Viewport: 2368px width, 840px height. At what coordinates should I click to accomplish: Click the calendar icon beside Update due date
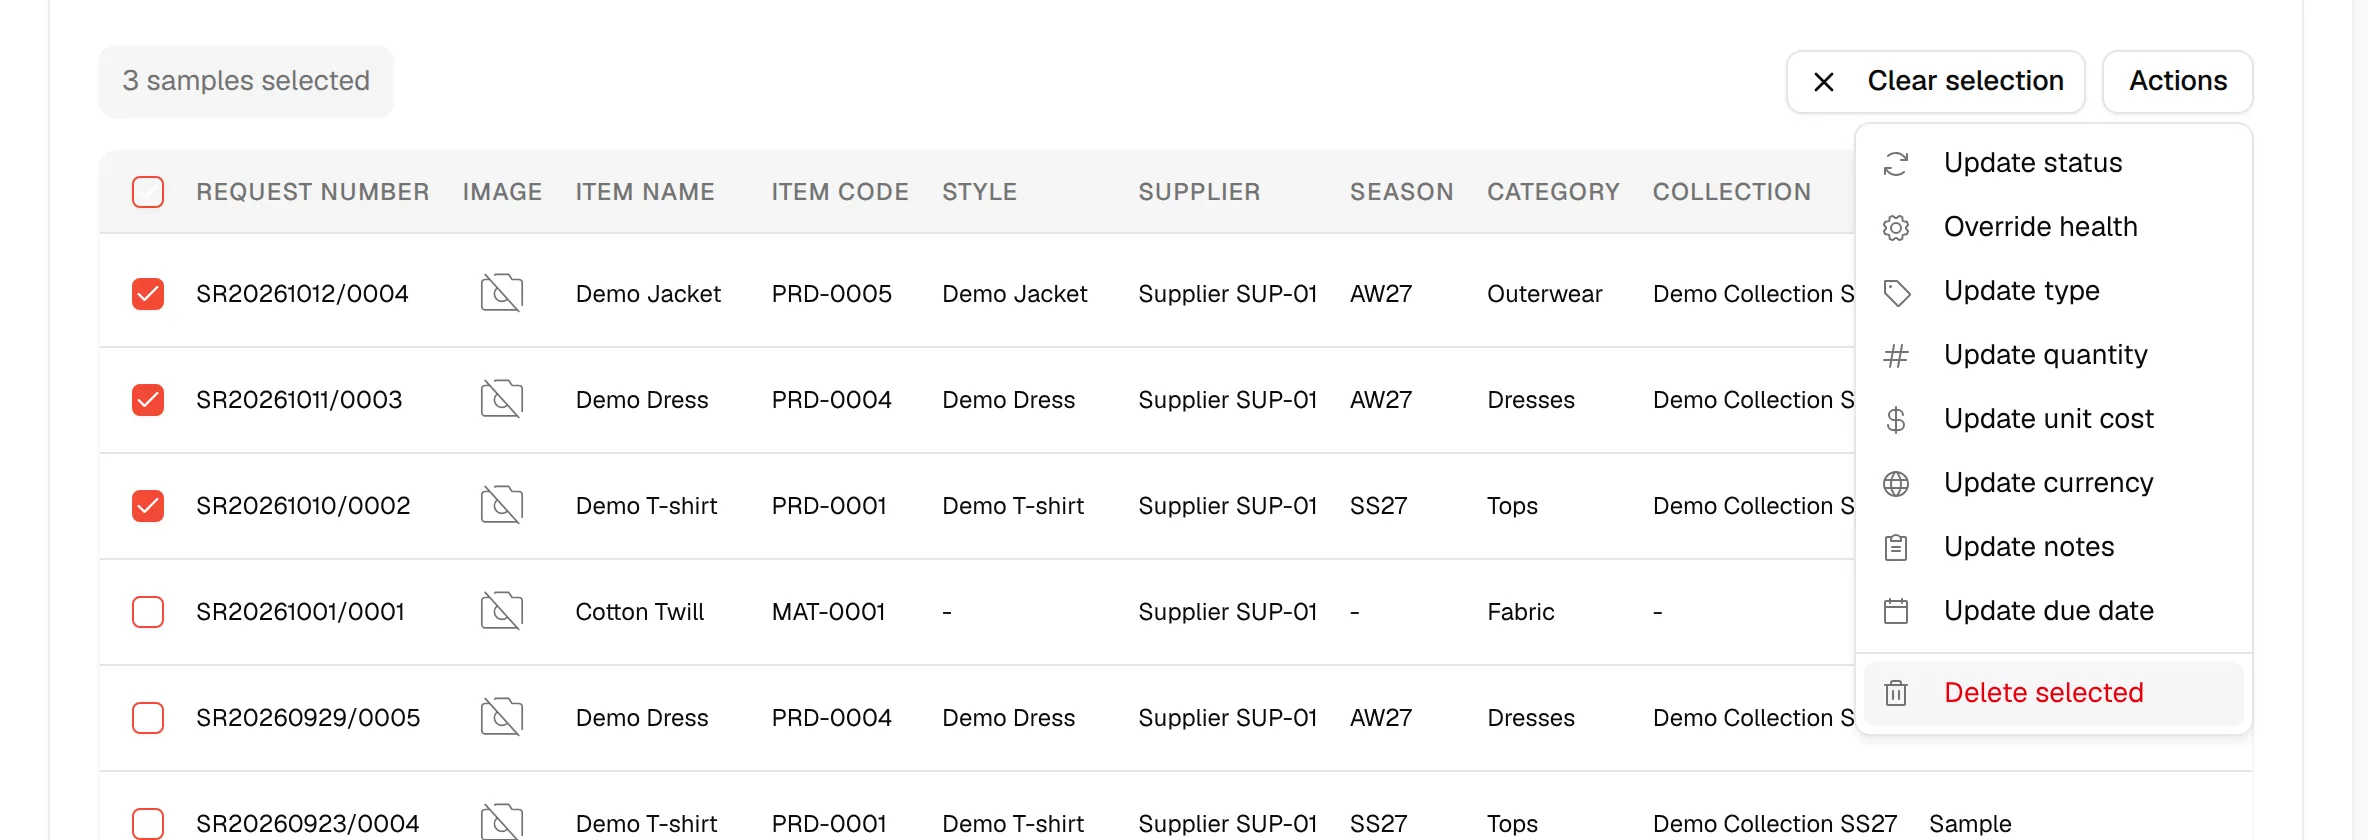coord(1896,611)
